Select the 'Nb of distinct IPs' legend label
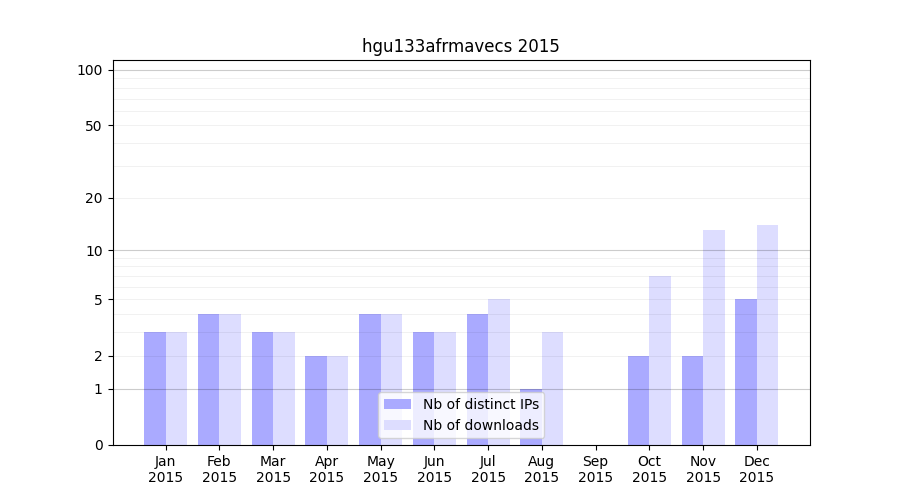The width and height of the screenshot is (900, 500). pyautogui.click(x=480, y=404)
